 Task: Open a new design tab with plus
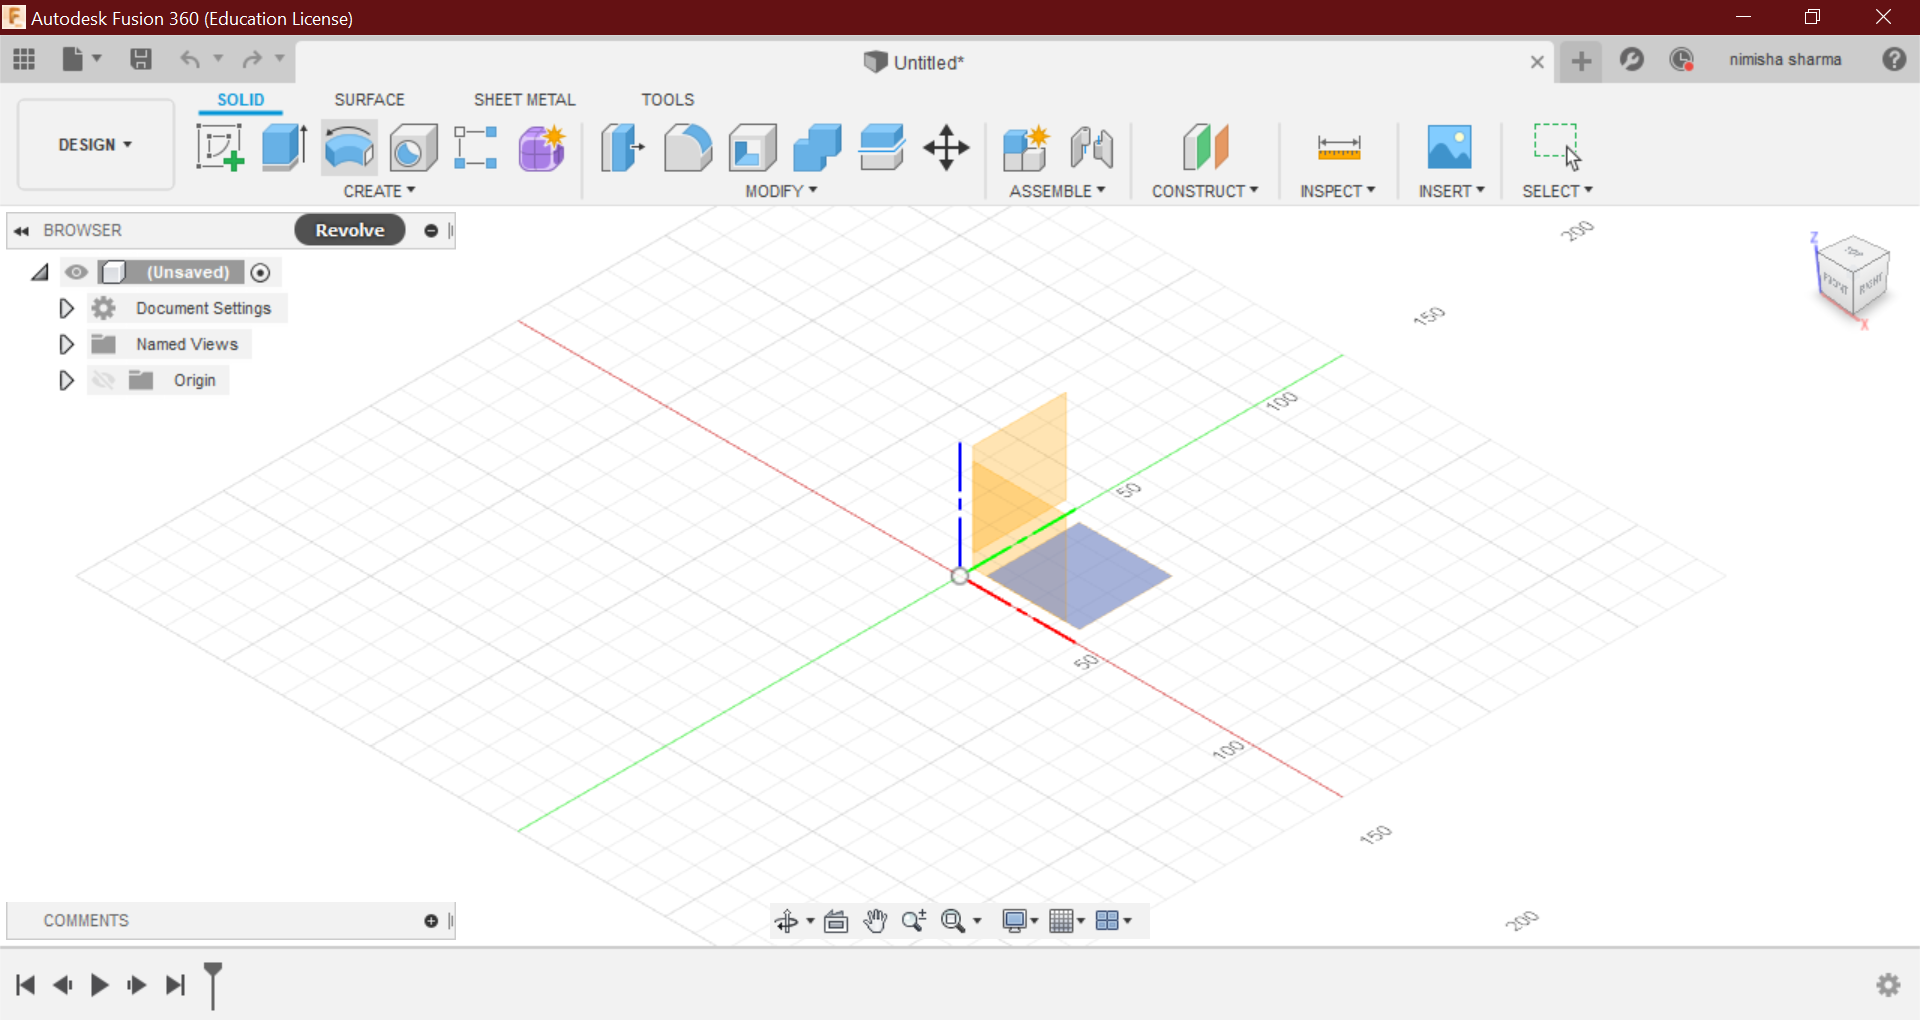(x=1581, y=61)
